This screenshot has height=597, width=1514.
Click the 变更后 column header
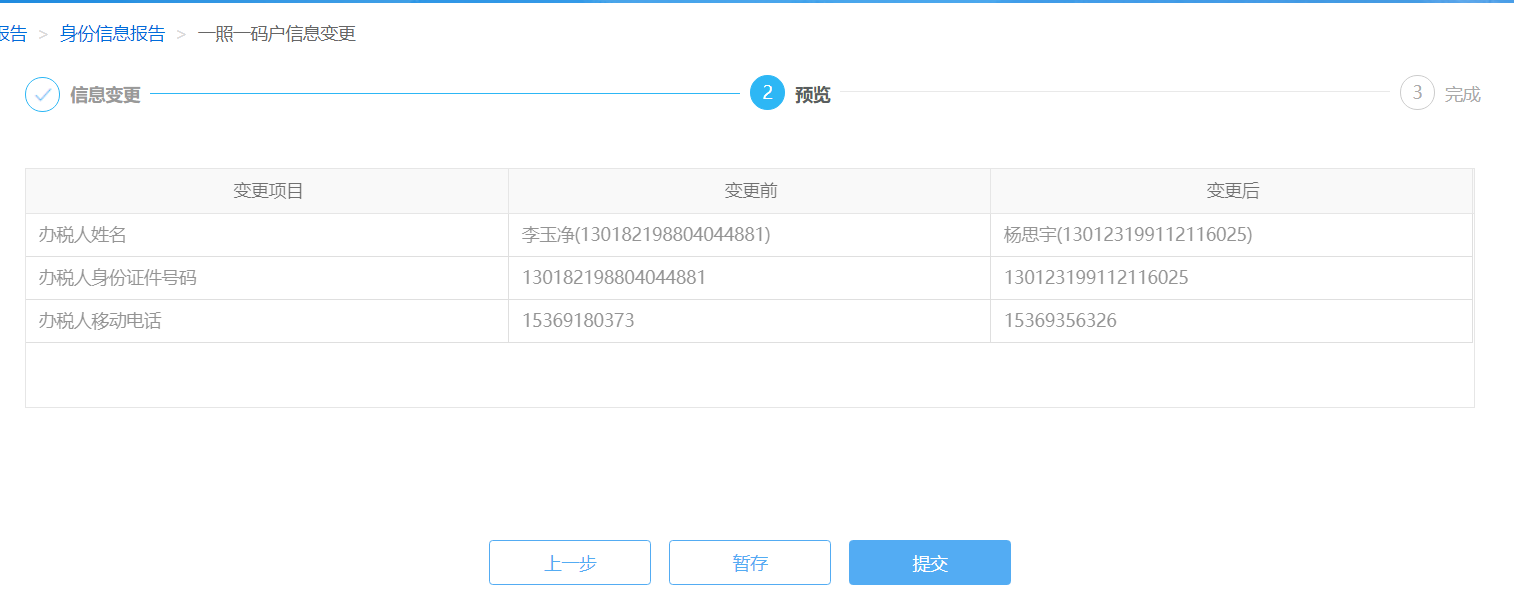(1232, 191)
